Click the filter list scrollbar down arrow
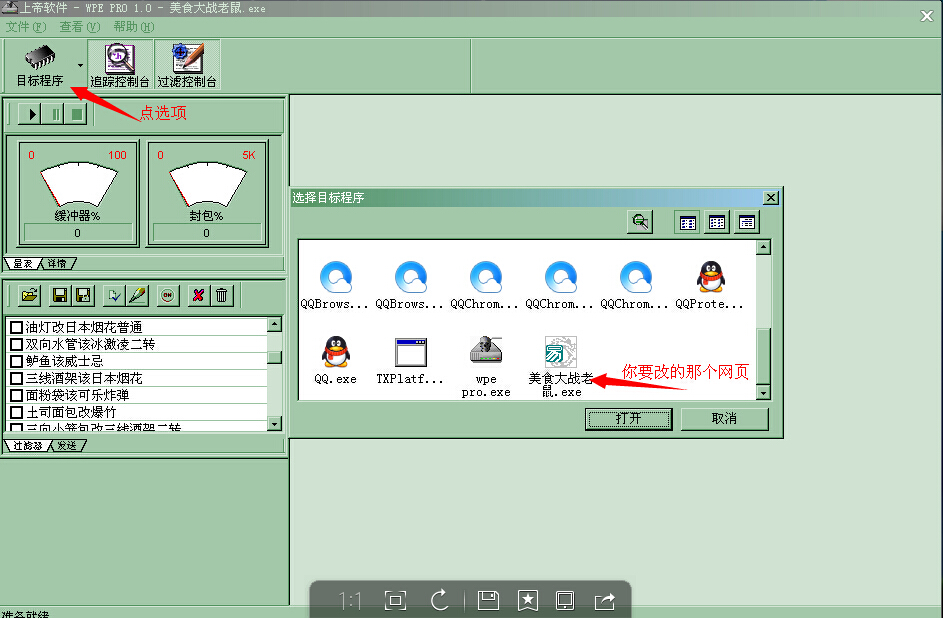Viewport: 943px width, 618px height. click(x=275, y=425)
